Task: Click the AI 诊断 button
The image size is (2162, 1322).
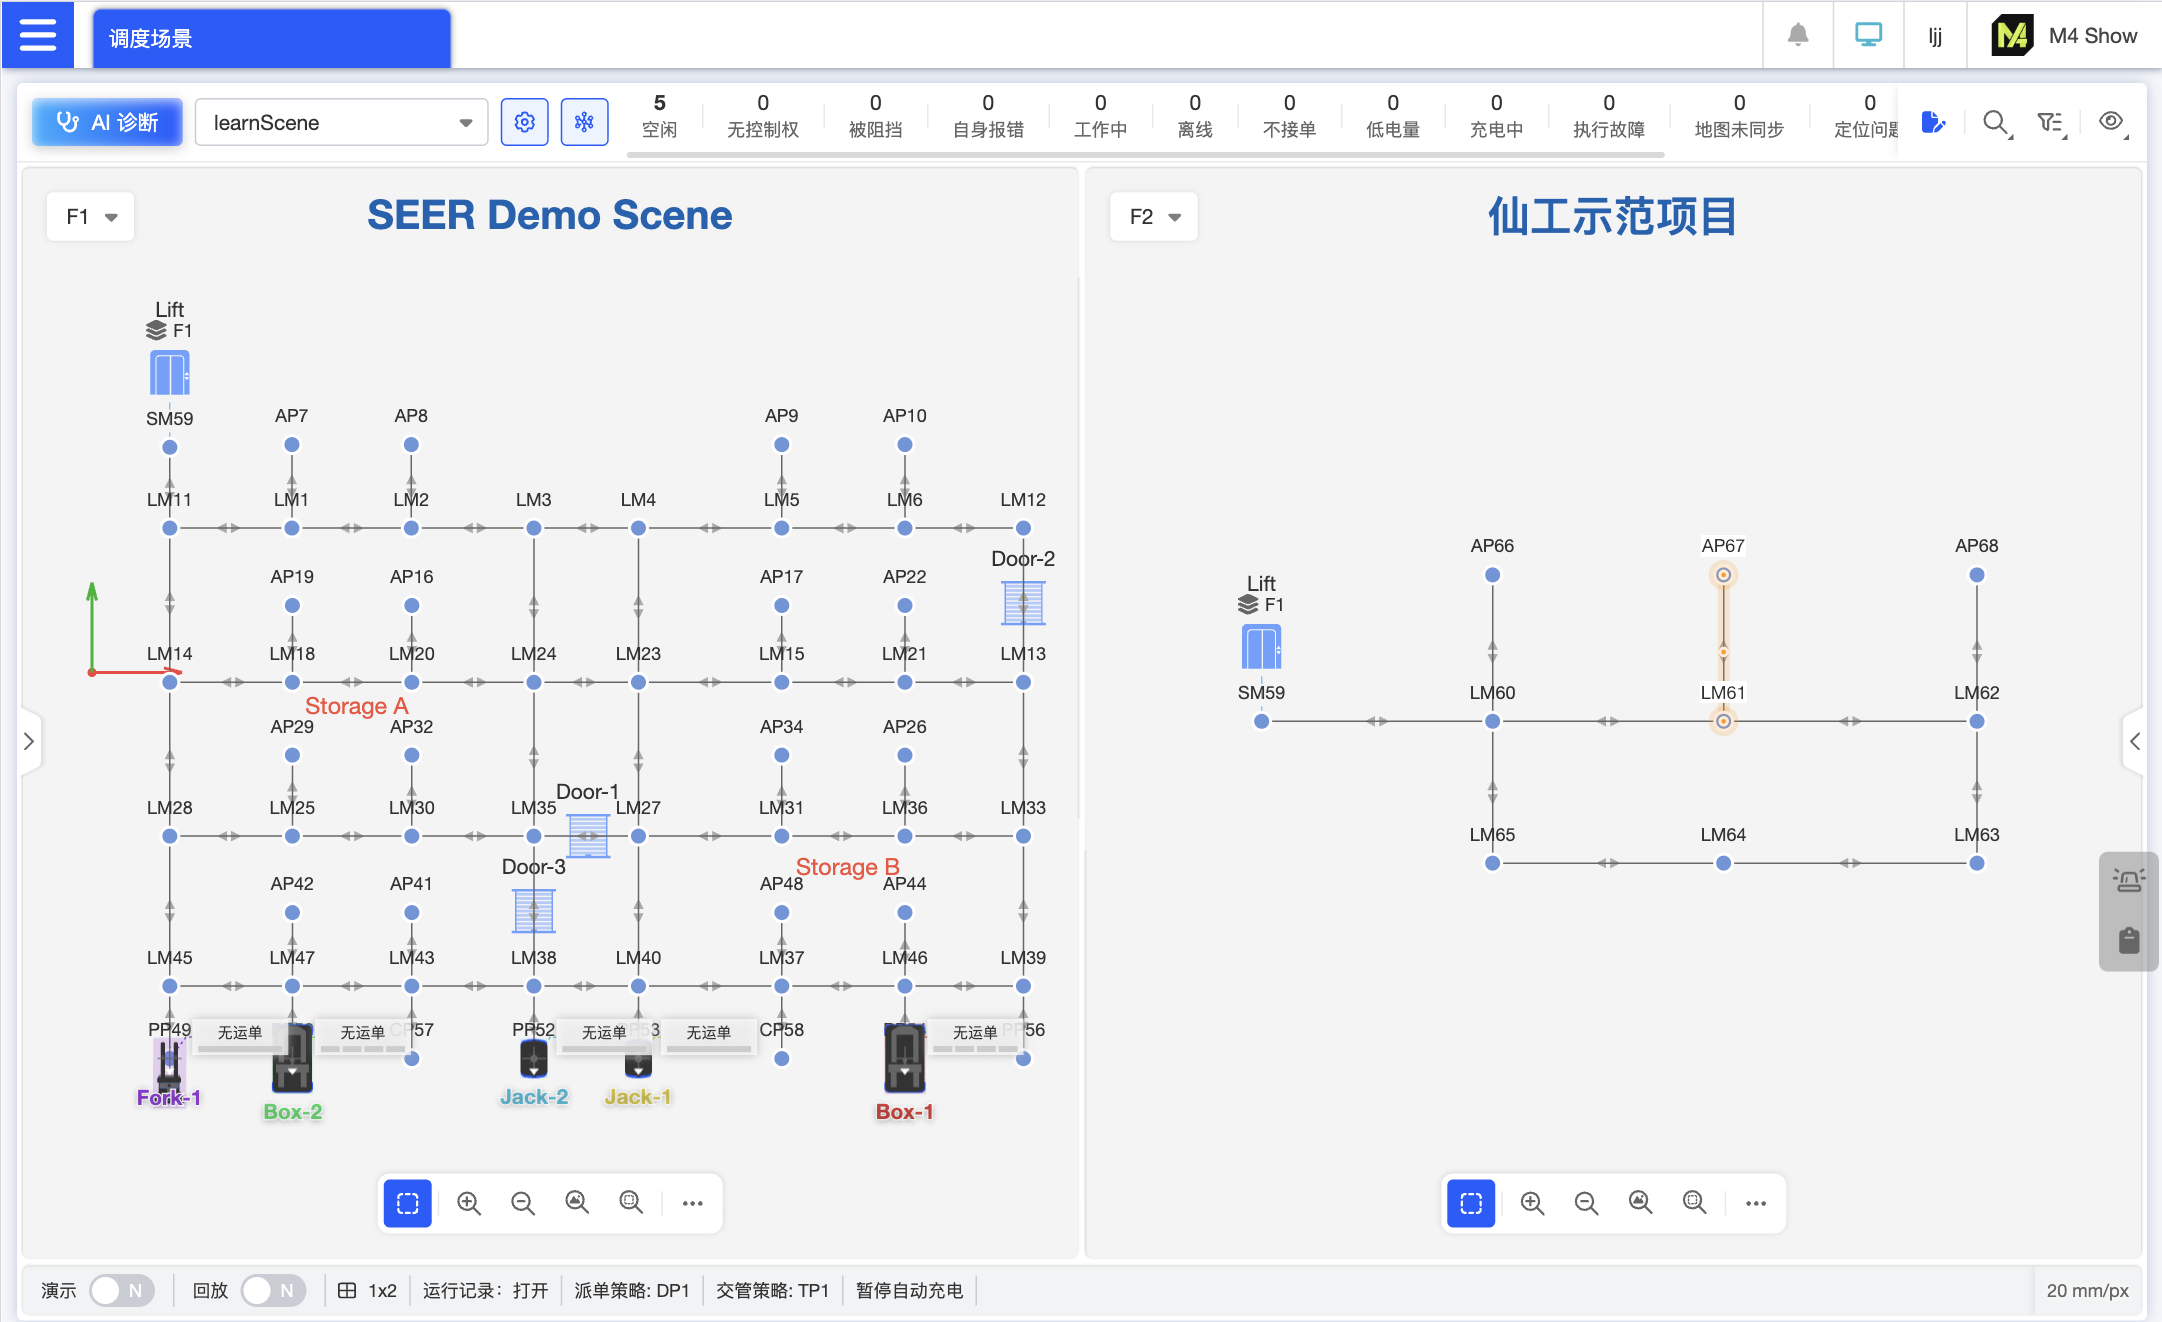Action: (108, 122)
